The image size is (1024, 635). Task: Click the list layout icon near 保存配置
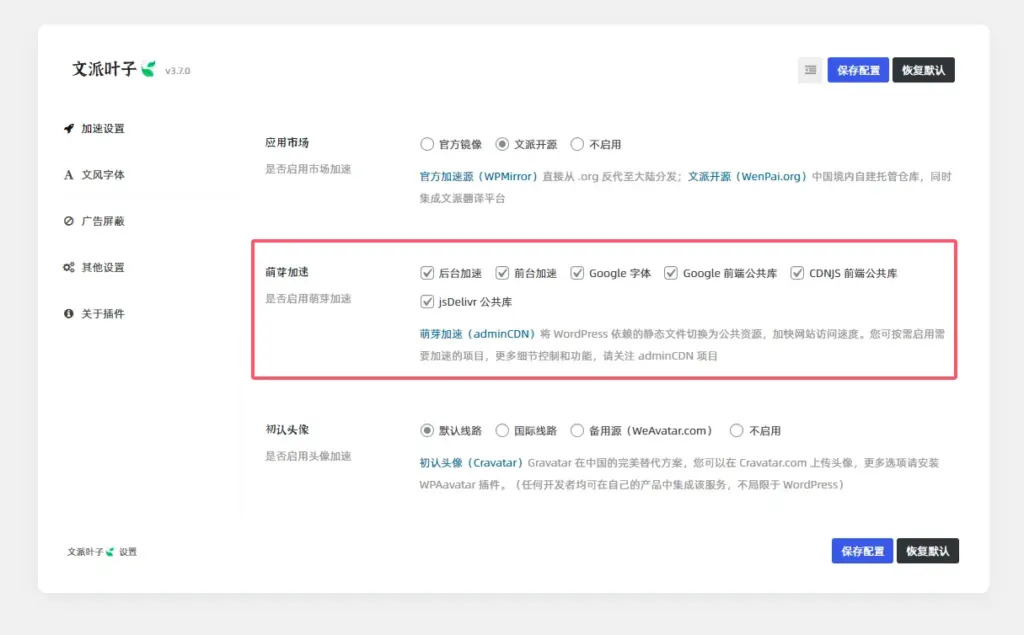coord(810,70)
